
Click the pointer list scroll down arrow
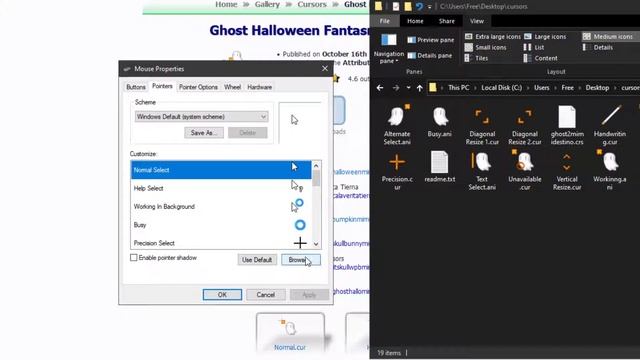316,244
